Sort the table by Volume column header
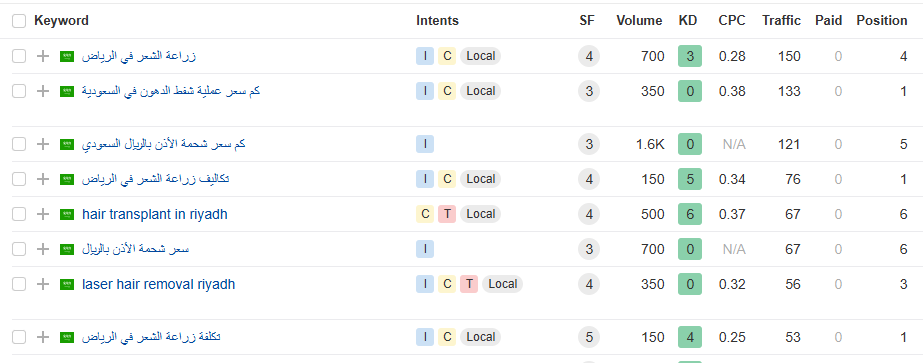The image size is (923, 363). (x=639, y=21)
